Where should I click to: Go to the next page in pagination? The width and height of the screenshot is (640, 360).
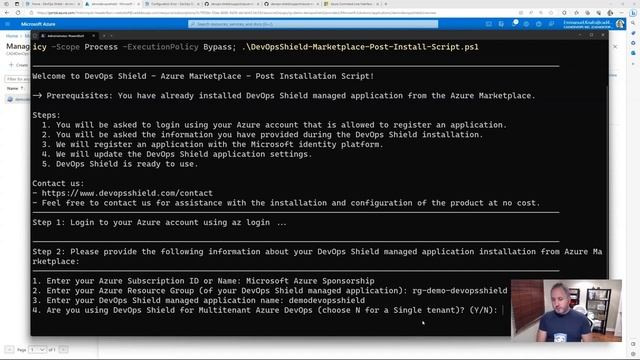[63, 350]
